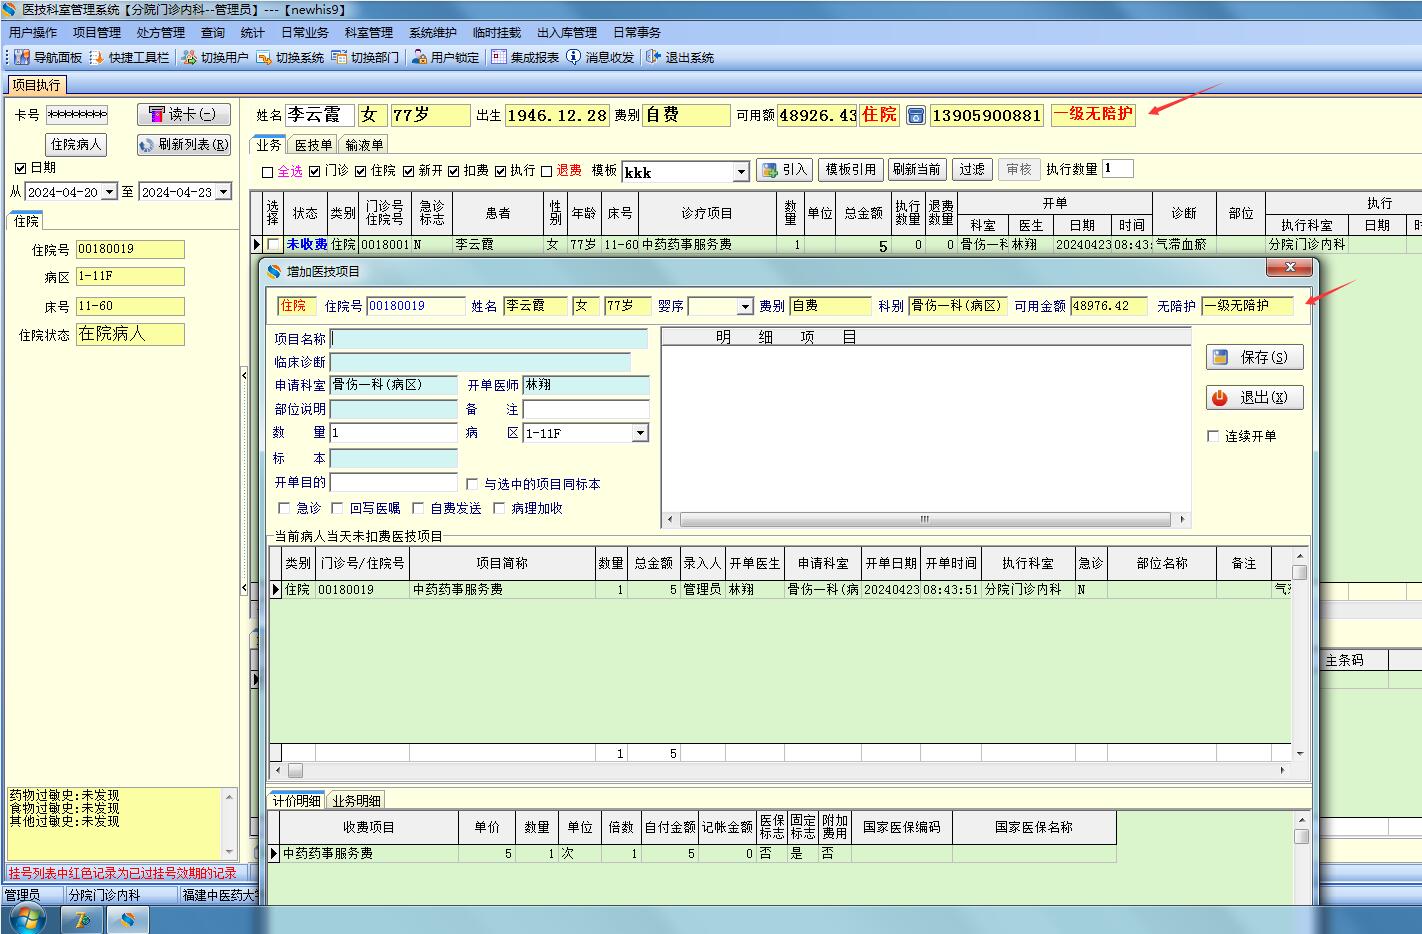The image size is (1422, 934).
Task: Expand the 模板 kkk dropdown
Action: click(x=741, y=172)
